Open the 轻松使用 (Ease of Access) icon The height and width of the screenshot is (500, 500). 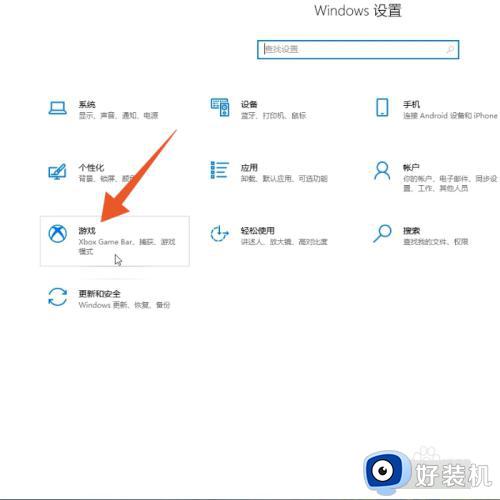(x=219, y=234)
